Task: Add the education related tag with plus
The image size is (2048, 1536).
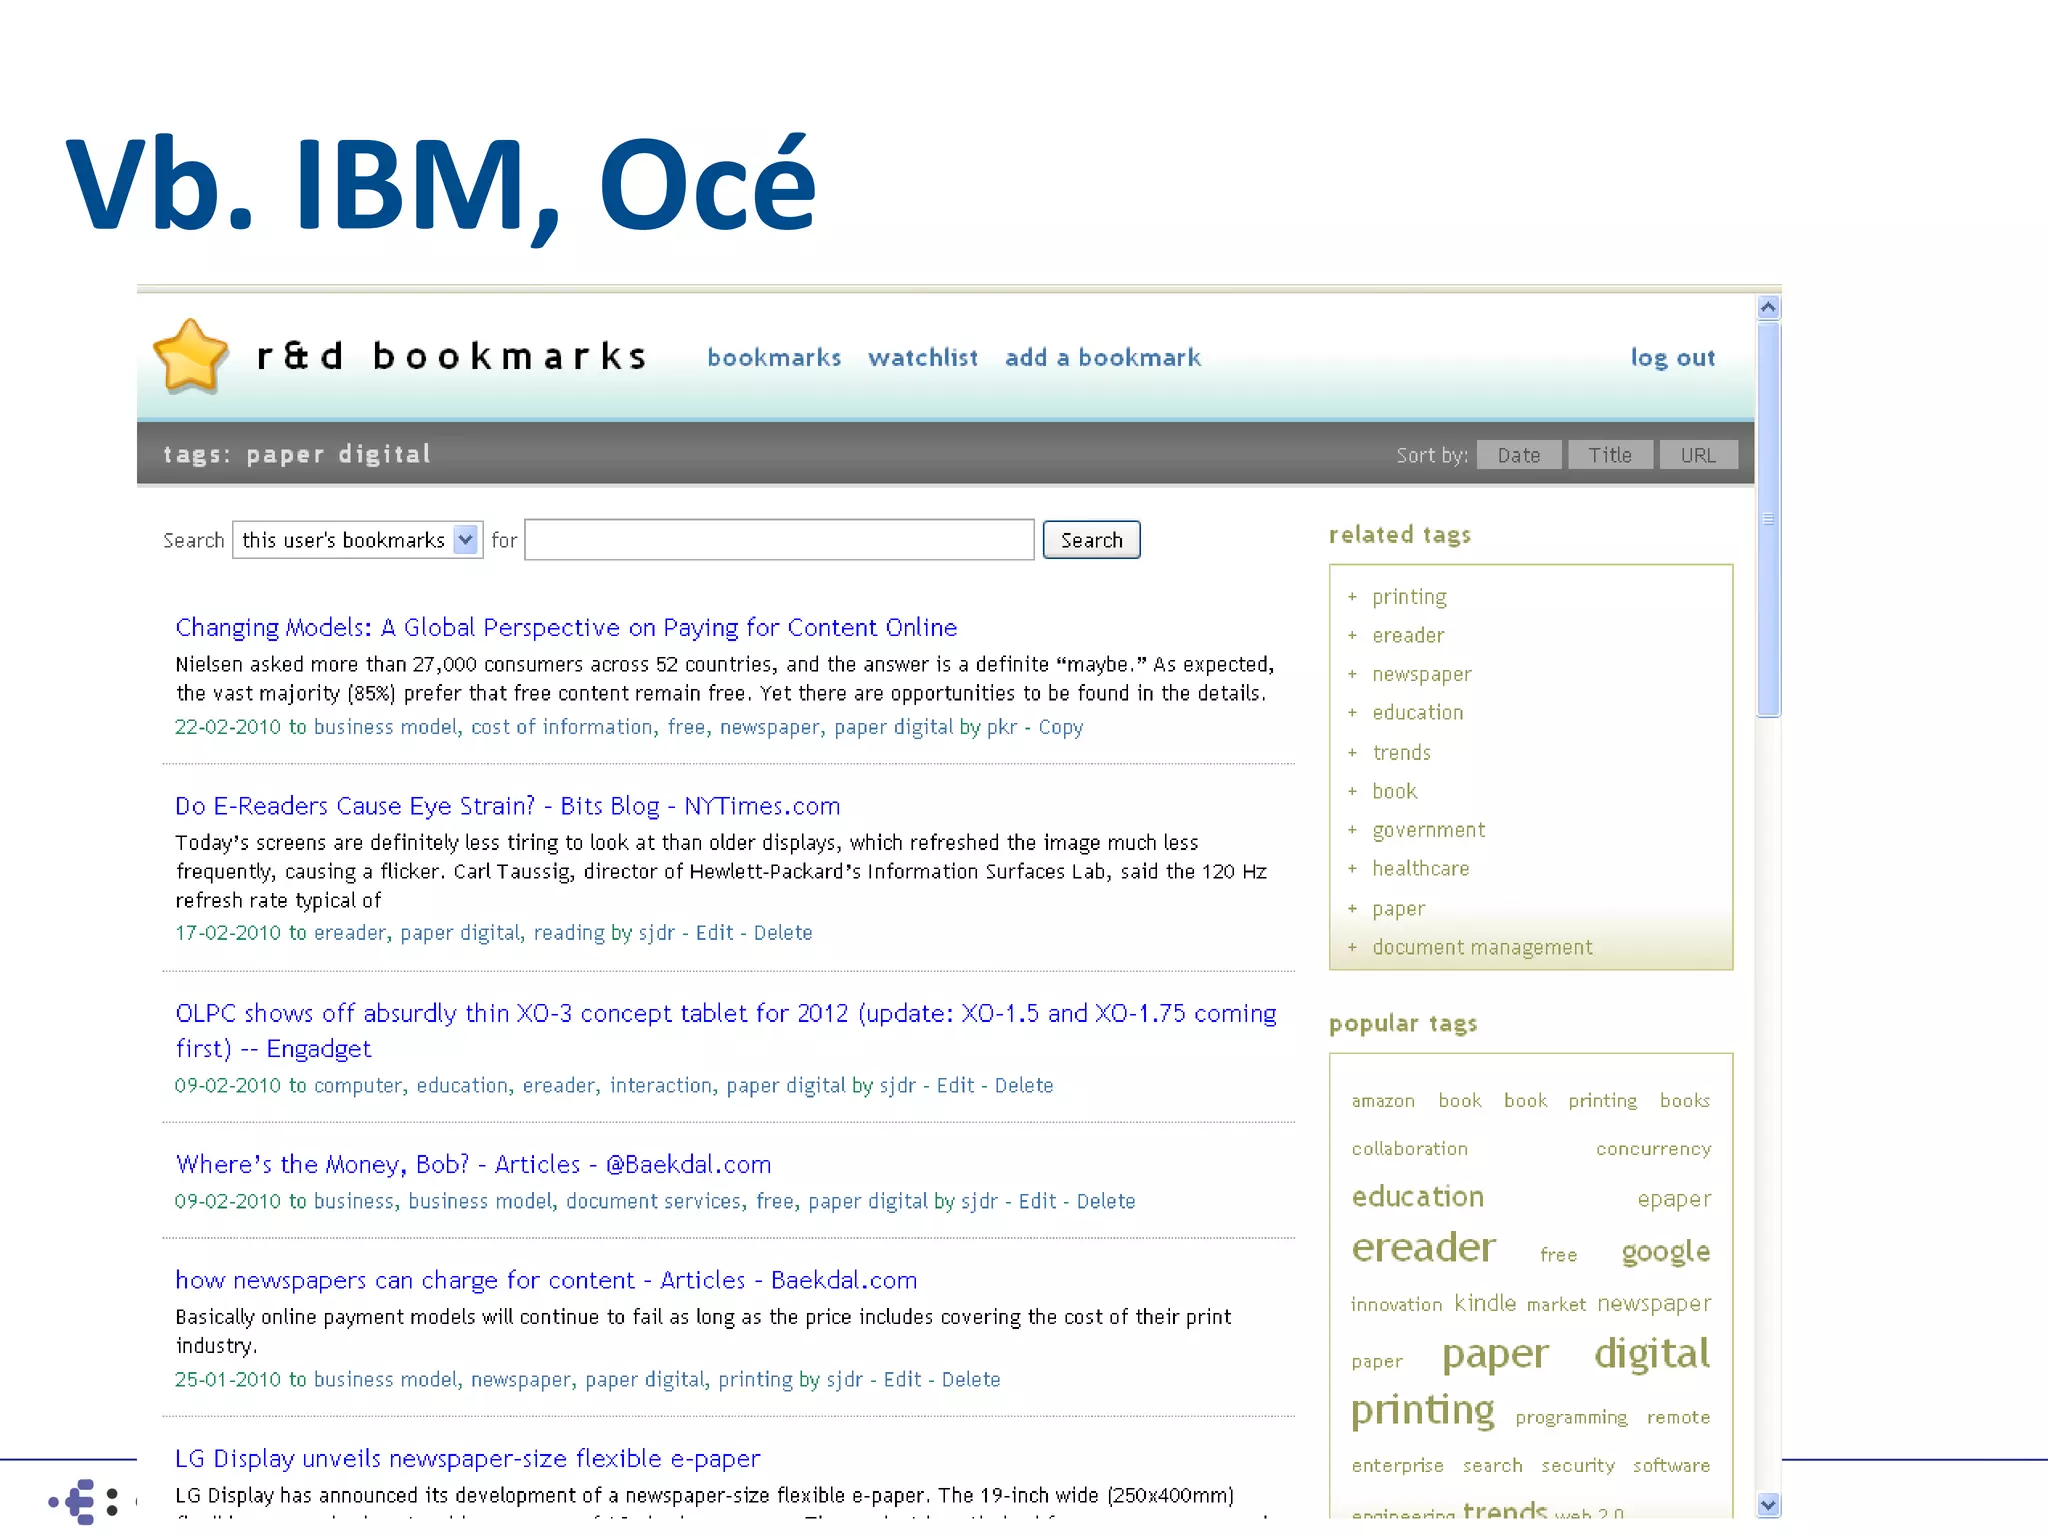Action: (x=1352, y=713)
